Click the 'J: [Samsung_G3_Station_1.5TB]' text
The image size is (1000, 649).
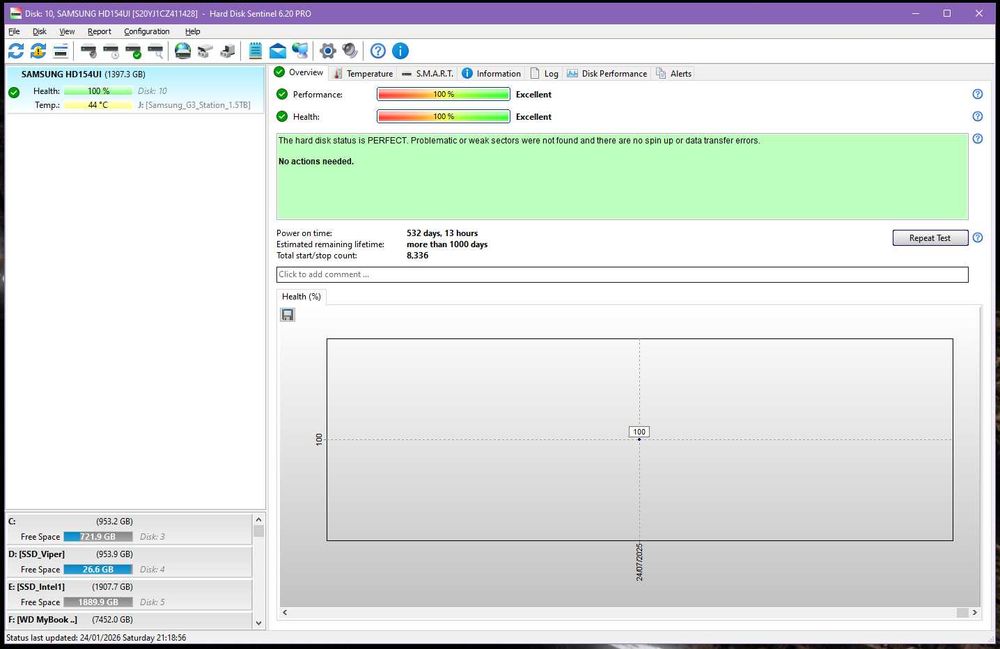point(194,105)
